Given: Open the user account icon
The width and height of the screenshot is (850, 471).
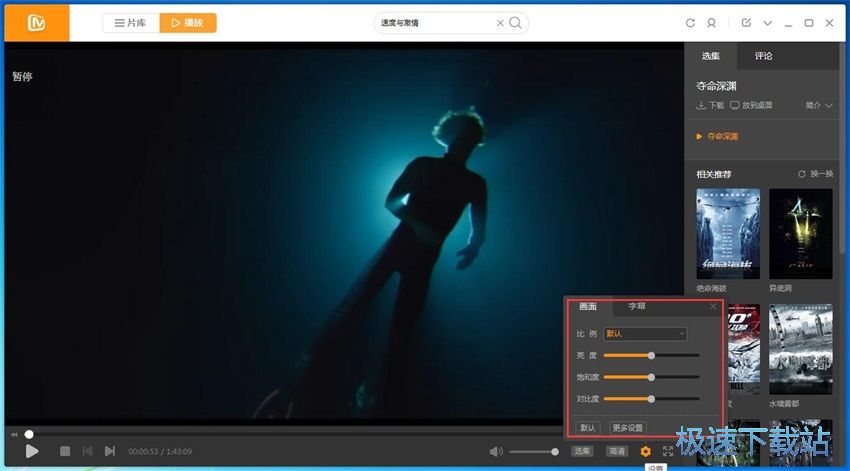Looking at the screenshot, I should click(711, 23).
